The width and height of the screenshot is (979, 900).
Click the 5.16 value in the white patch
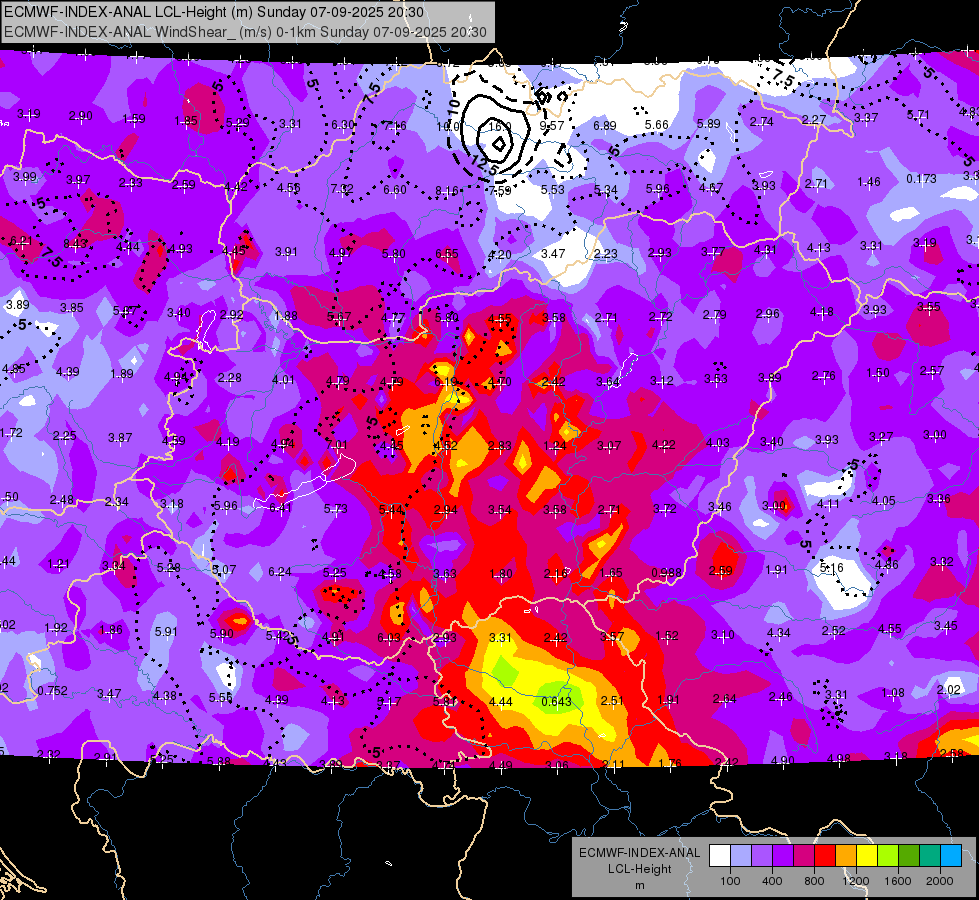coord(832,567)
